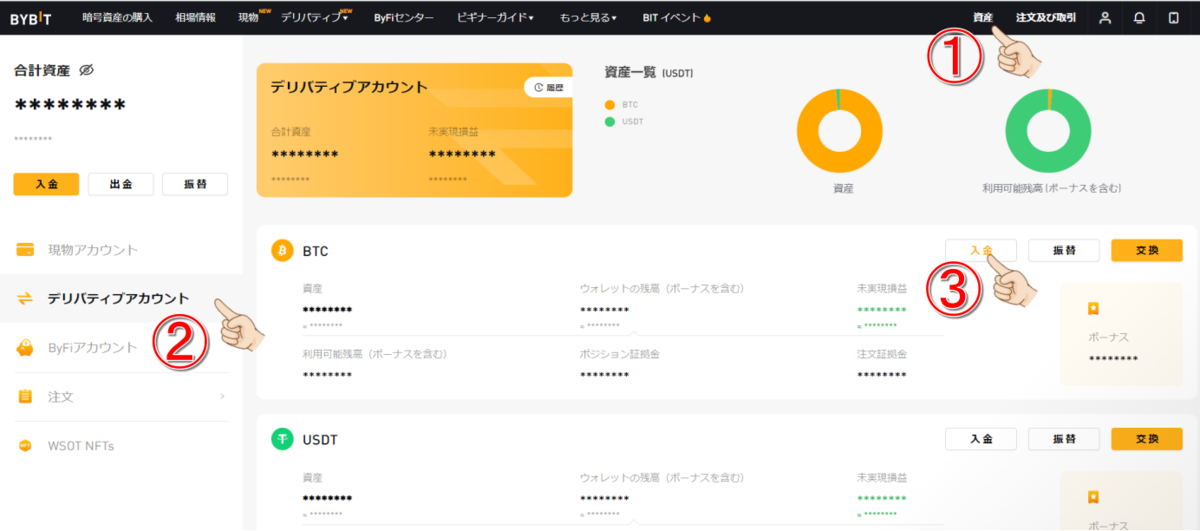
Task: Open BIT イベント in the top navigation
Action: 670,18
